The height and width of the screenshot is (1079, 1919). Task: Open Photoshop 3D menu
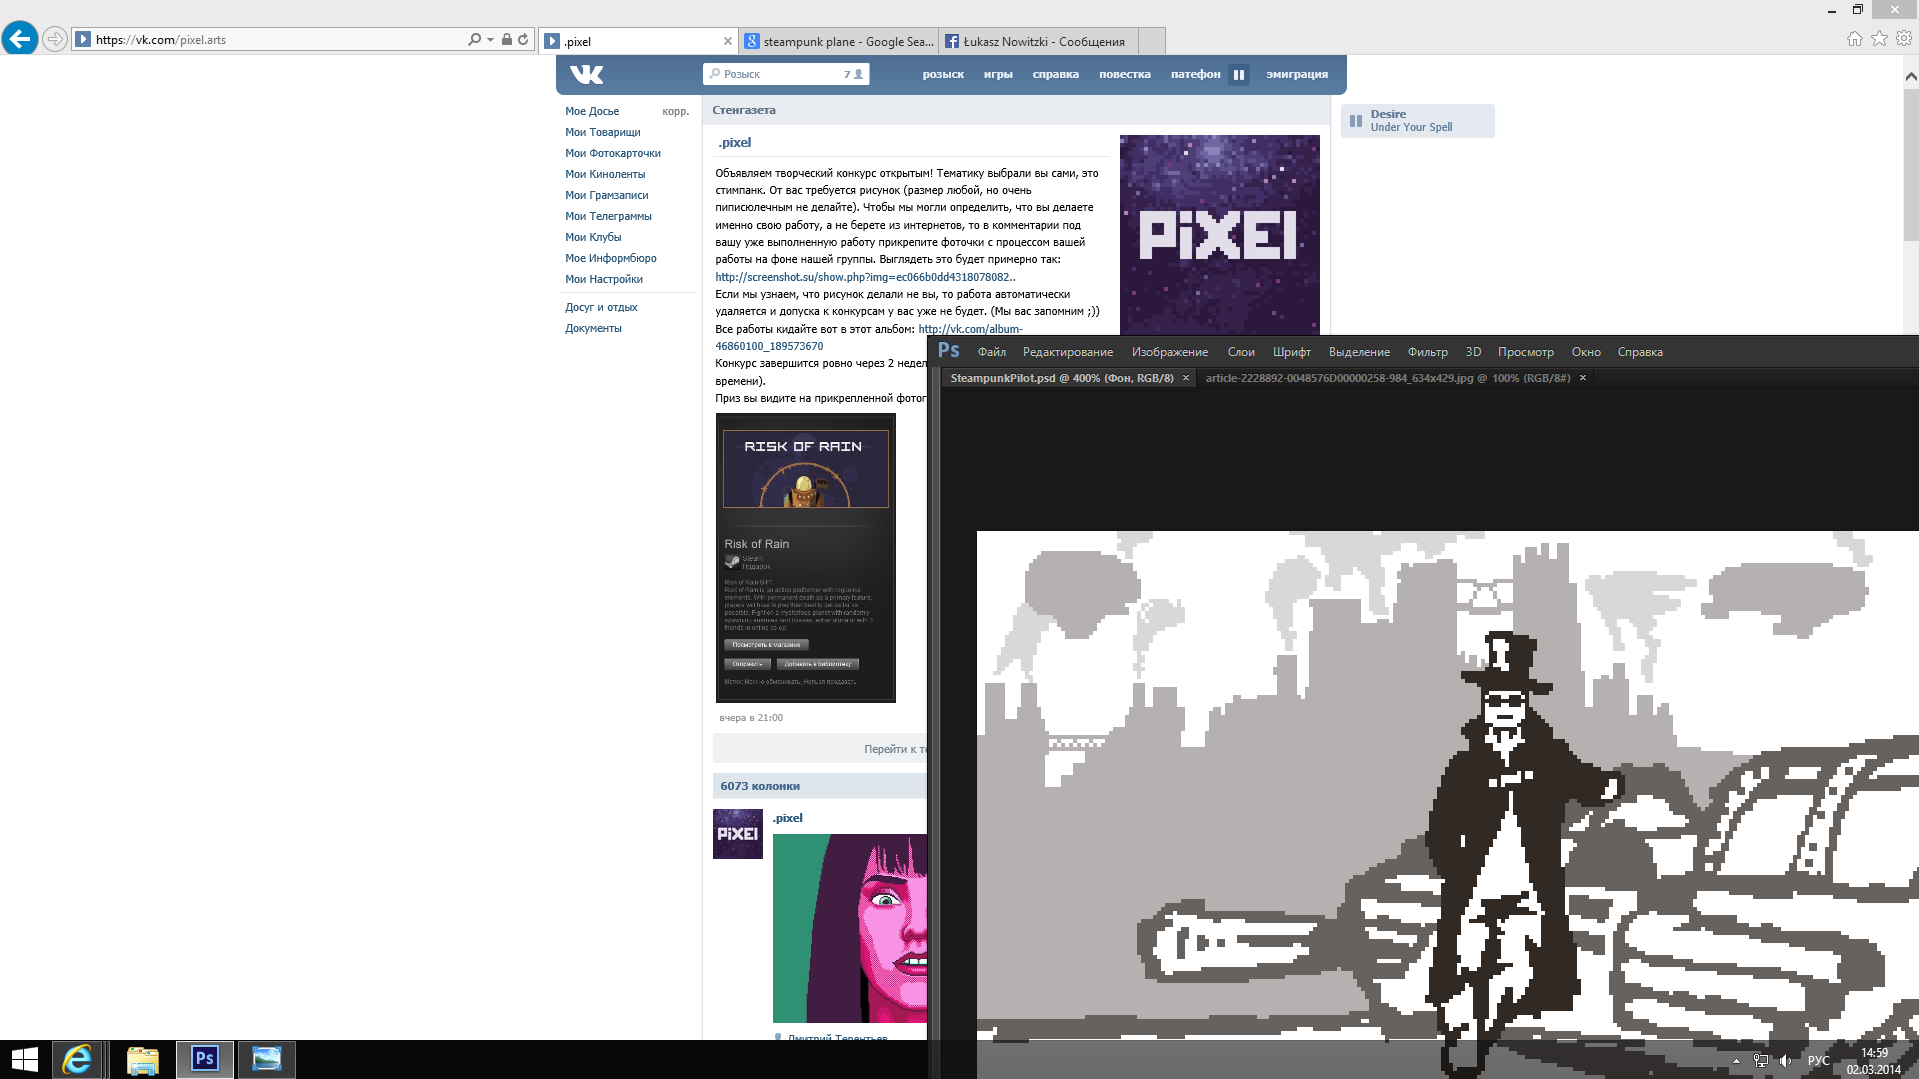(1473, 352)
